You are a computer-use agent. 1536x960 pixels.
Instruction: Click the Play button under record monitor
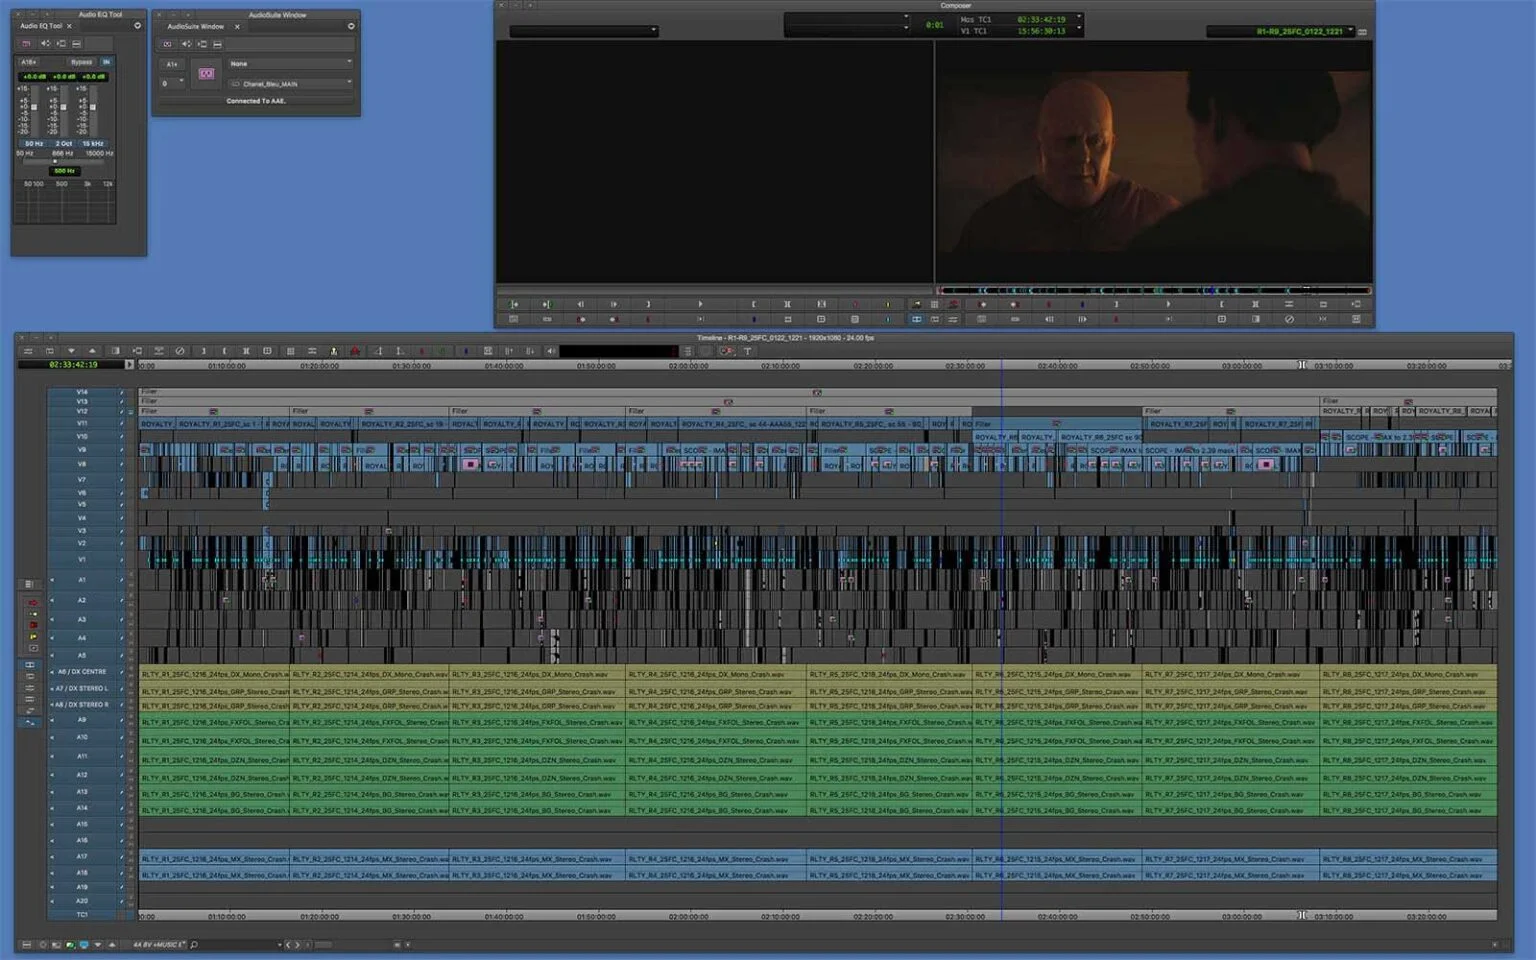click(x=1167, y=304)
